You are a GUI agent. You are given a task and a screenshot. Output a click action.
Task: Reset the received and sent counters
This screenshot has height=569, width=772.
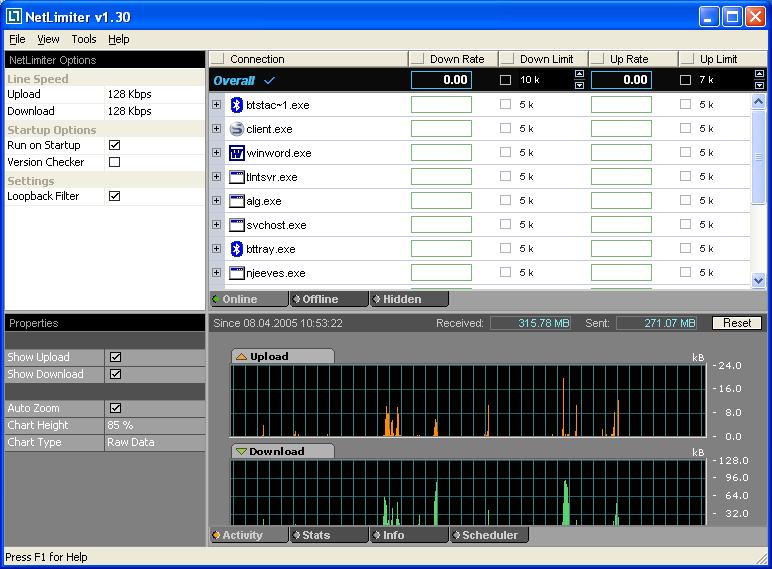737,323
